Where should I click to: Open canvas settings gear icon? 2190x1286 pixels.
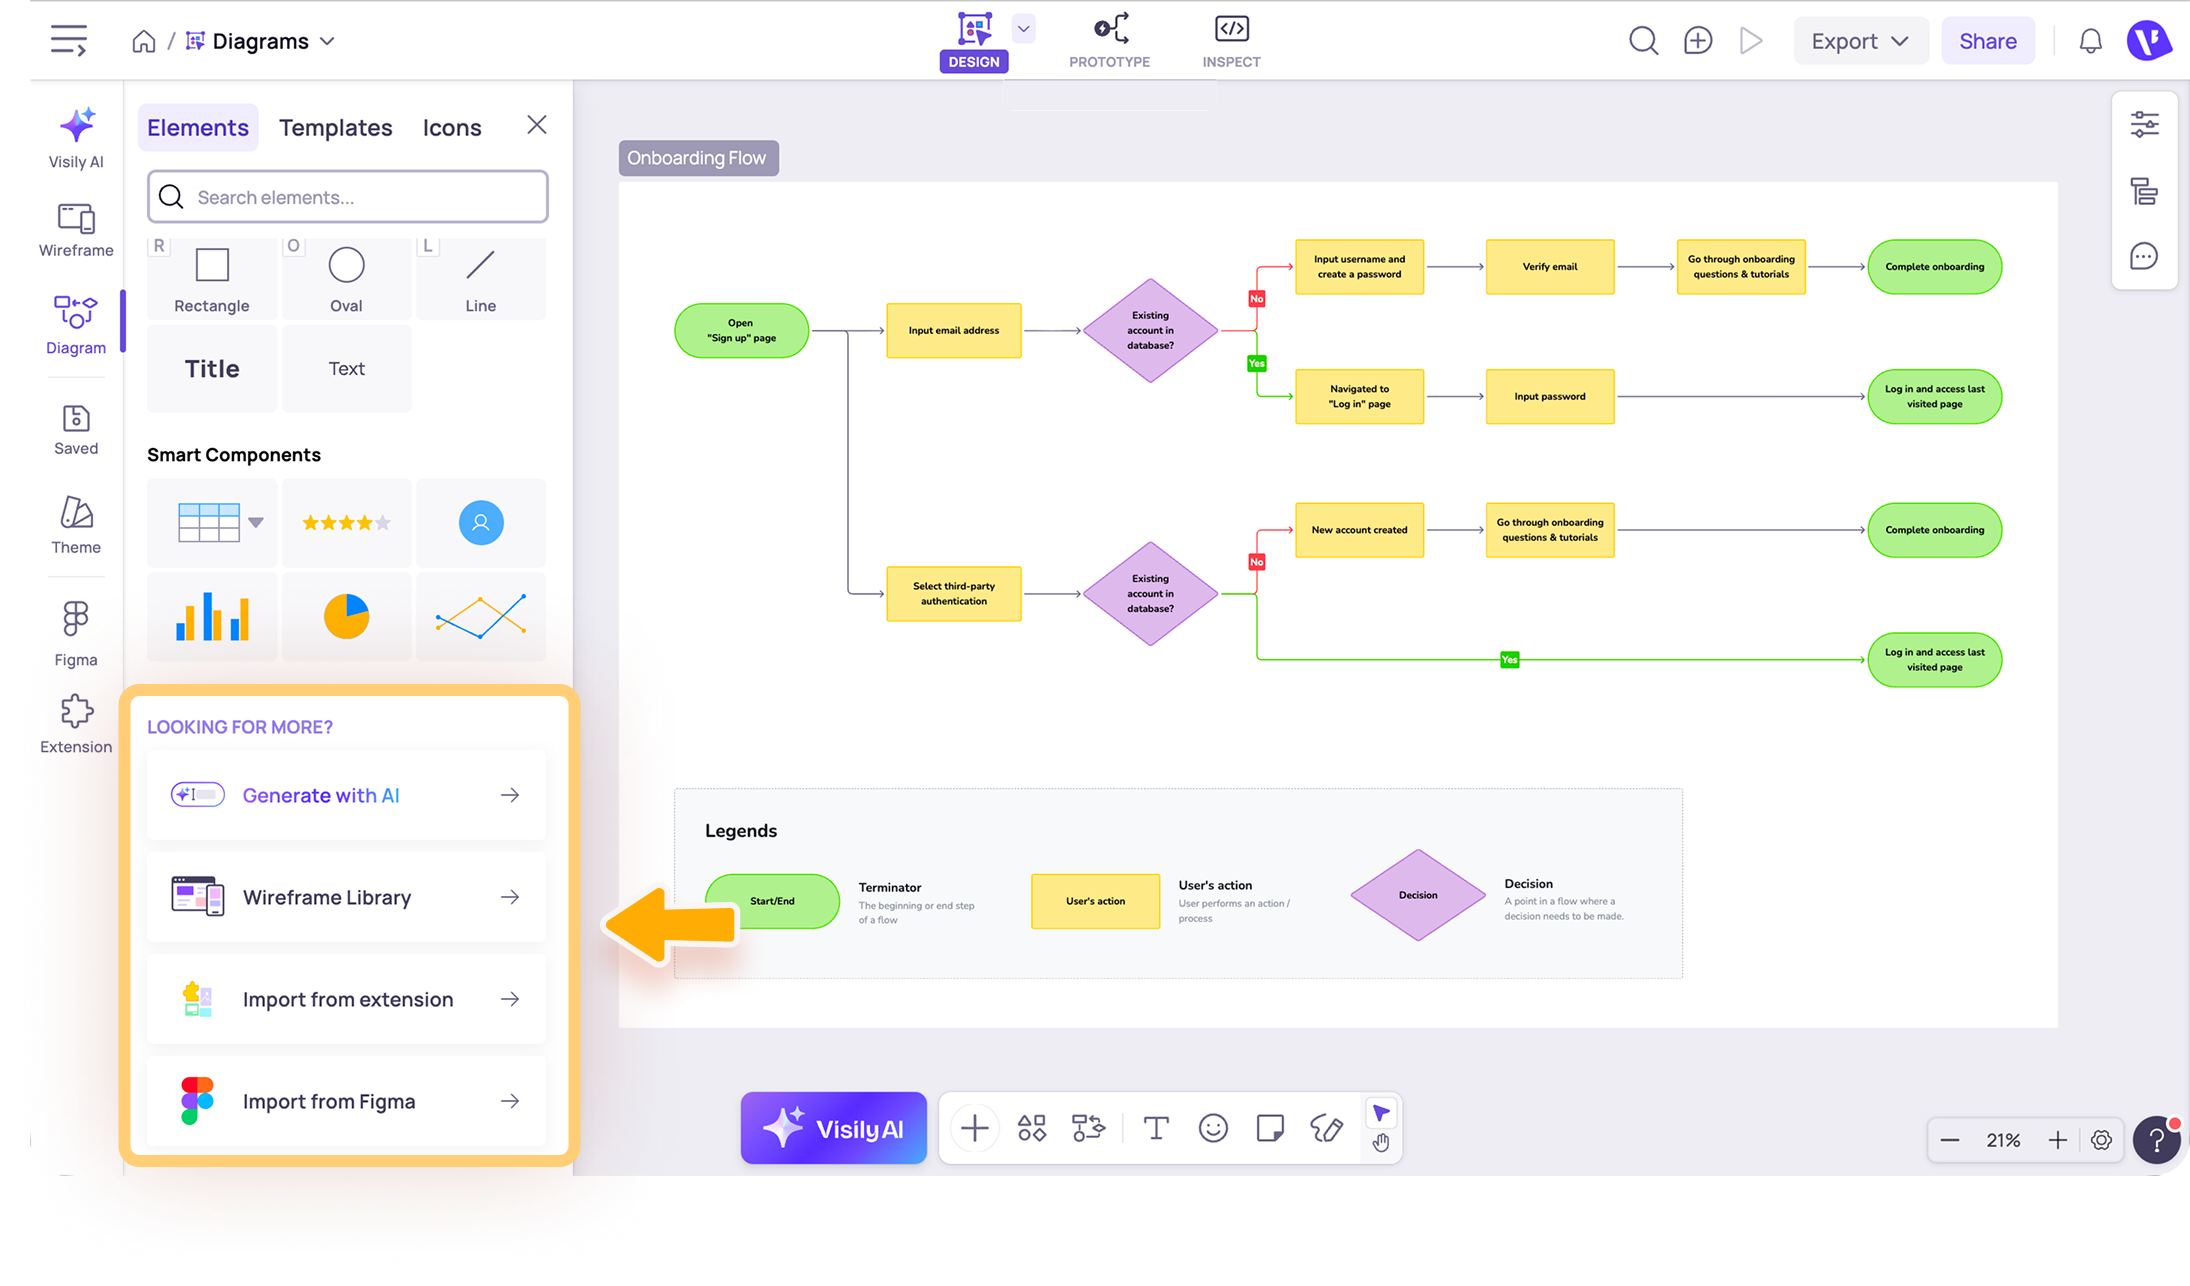2101,1140
